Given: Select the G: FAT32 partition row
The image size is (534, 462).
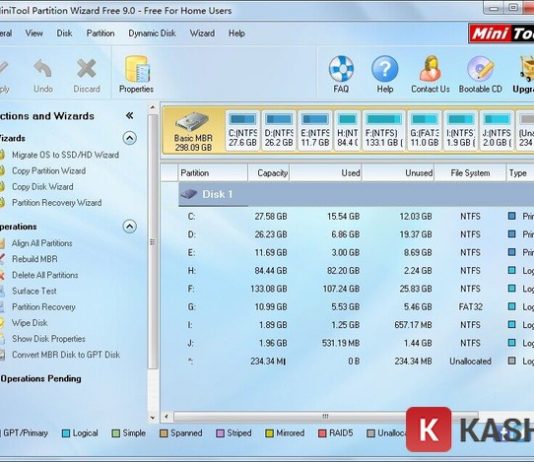Looking at the screenshot, I should click(356, 307).
